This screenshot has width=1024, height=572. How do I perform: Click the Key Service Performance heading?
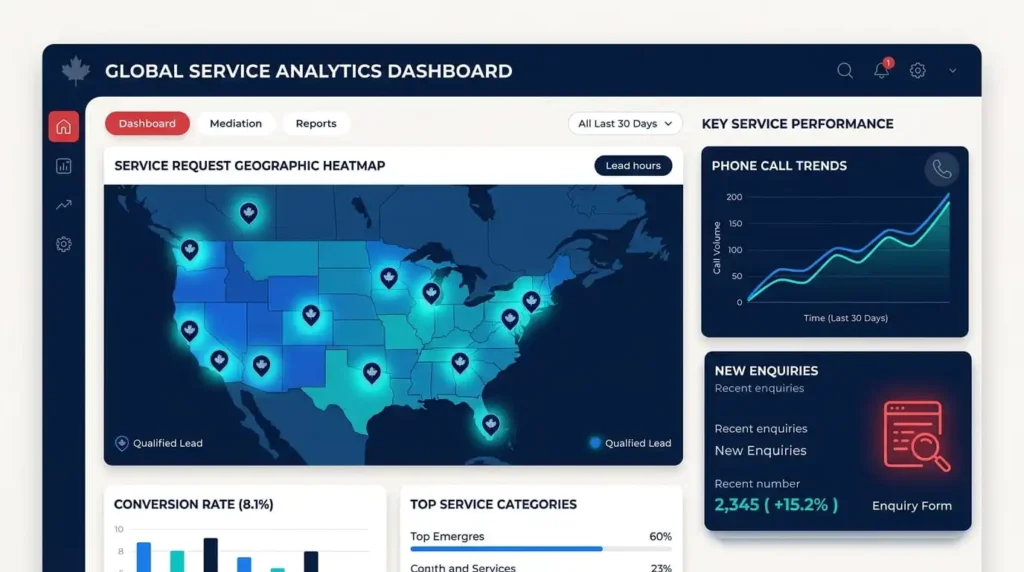click(797, 124)
